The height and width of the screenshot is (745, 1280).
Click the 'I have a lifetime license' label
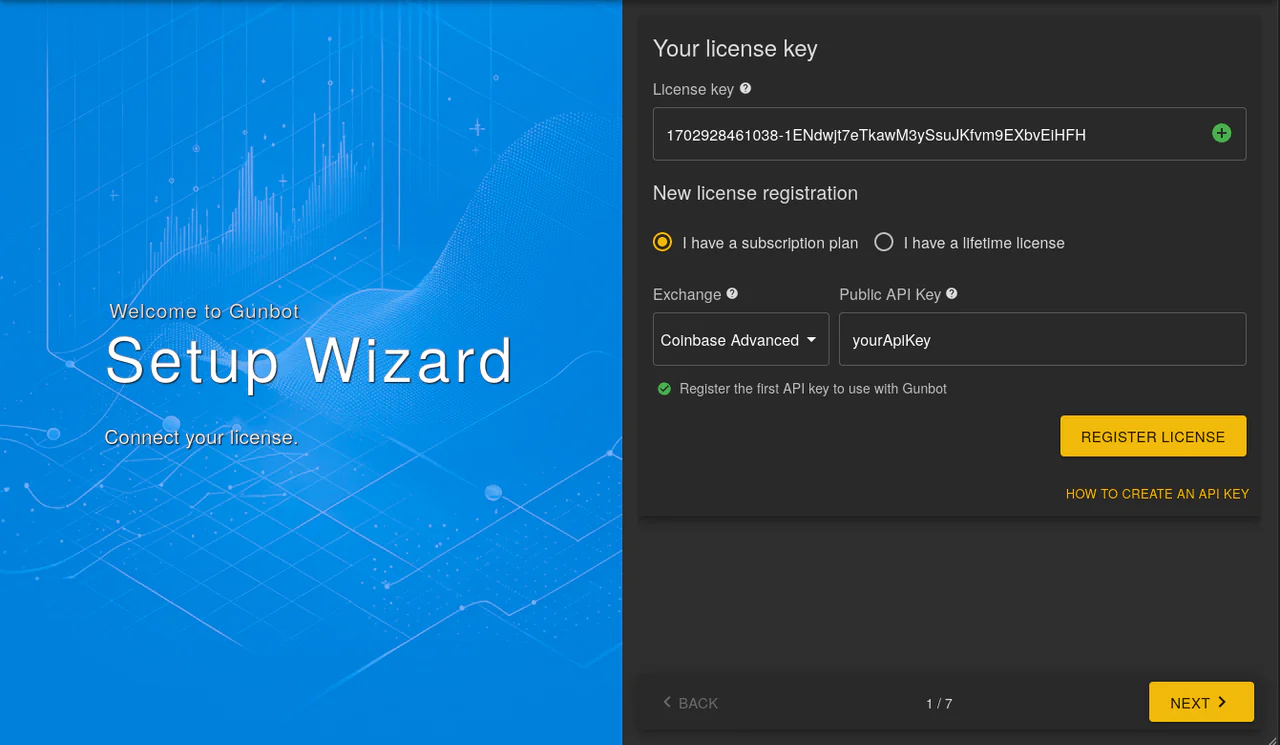point(984,243)
